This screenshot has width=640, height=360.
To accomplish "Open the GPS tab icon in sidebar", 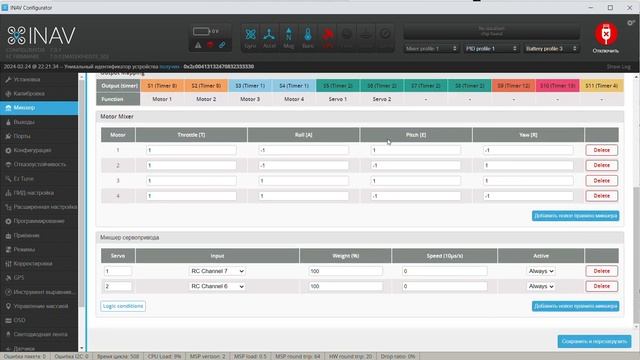I will coord(8,278).
